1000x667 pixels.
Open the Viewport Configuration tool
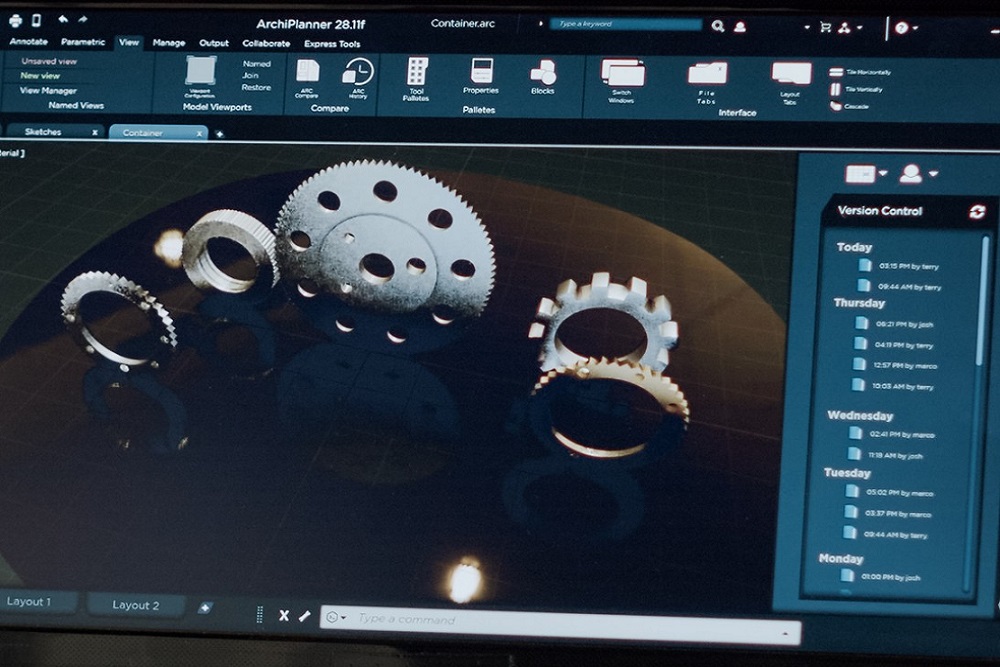coord(200,72)
